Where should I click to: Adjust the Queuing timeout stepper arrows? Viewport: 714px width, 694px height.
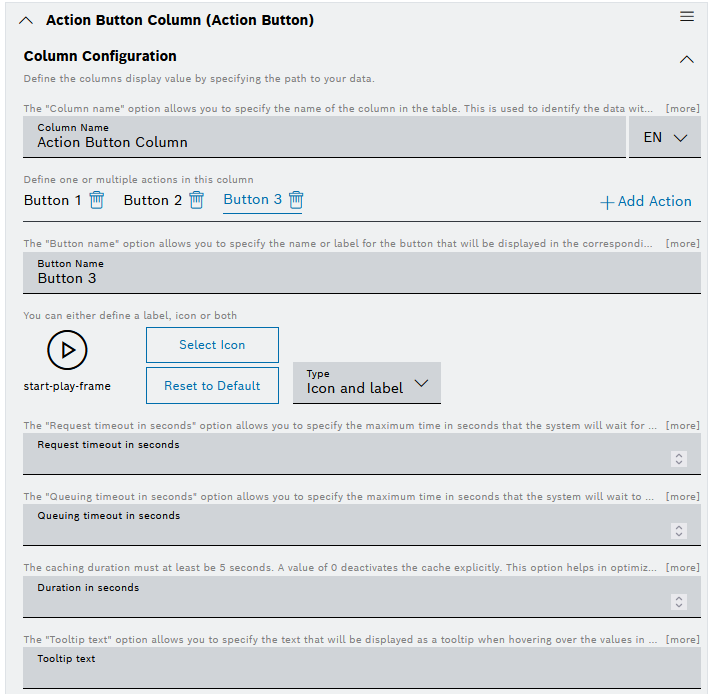679,531
